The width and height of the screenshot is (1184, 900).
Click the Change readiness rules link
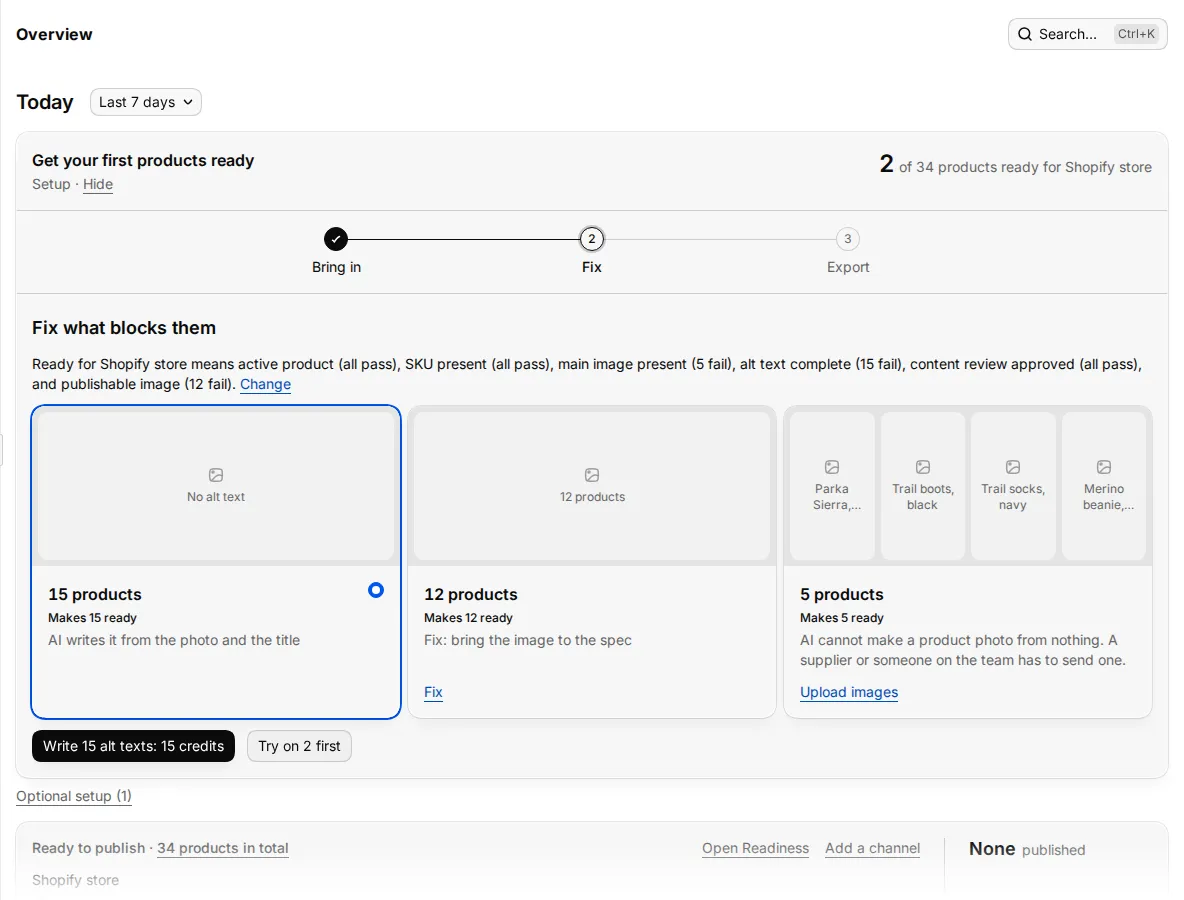[265, 384]
